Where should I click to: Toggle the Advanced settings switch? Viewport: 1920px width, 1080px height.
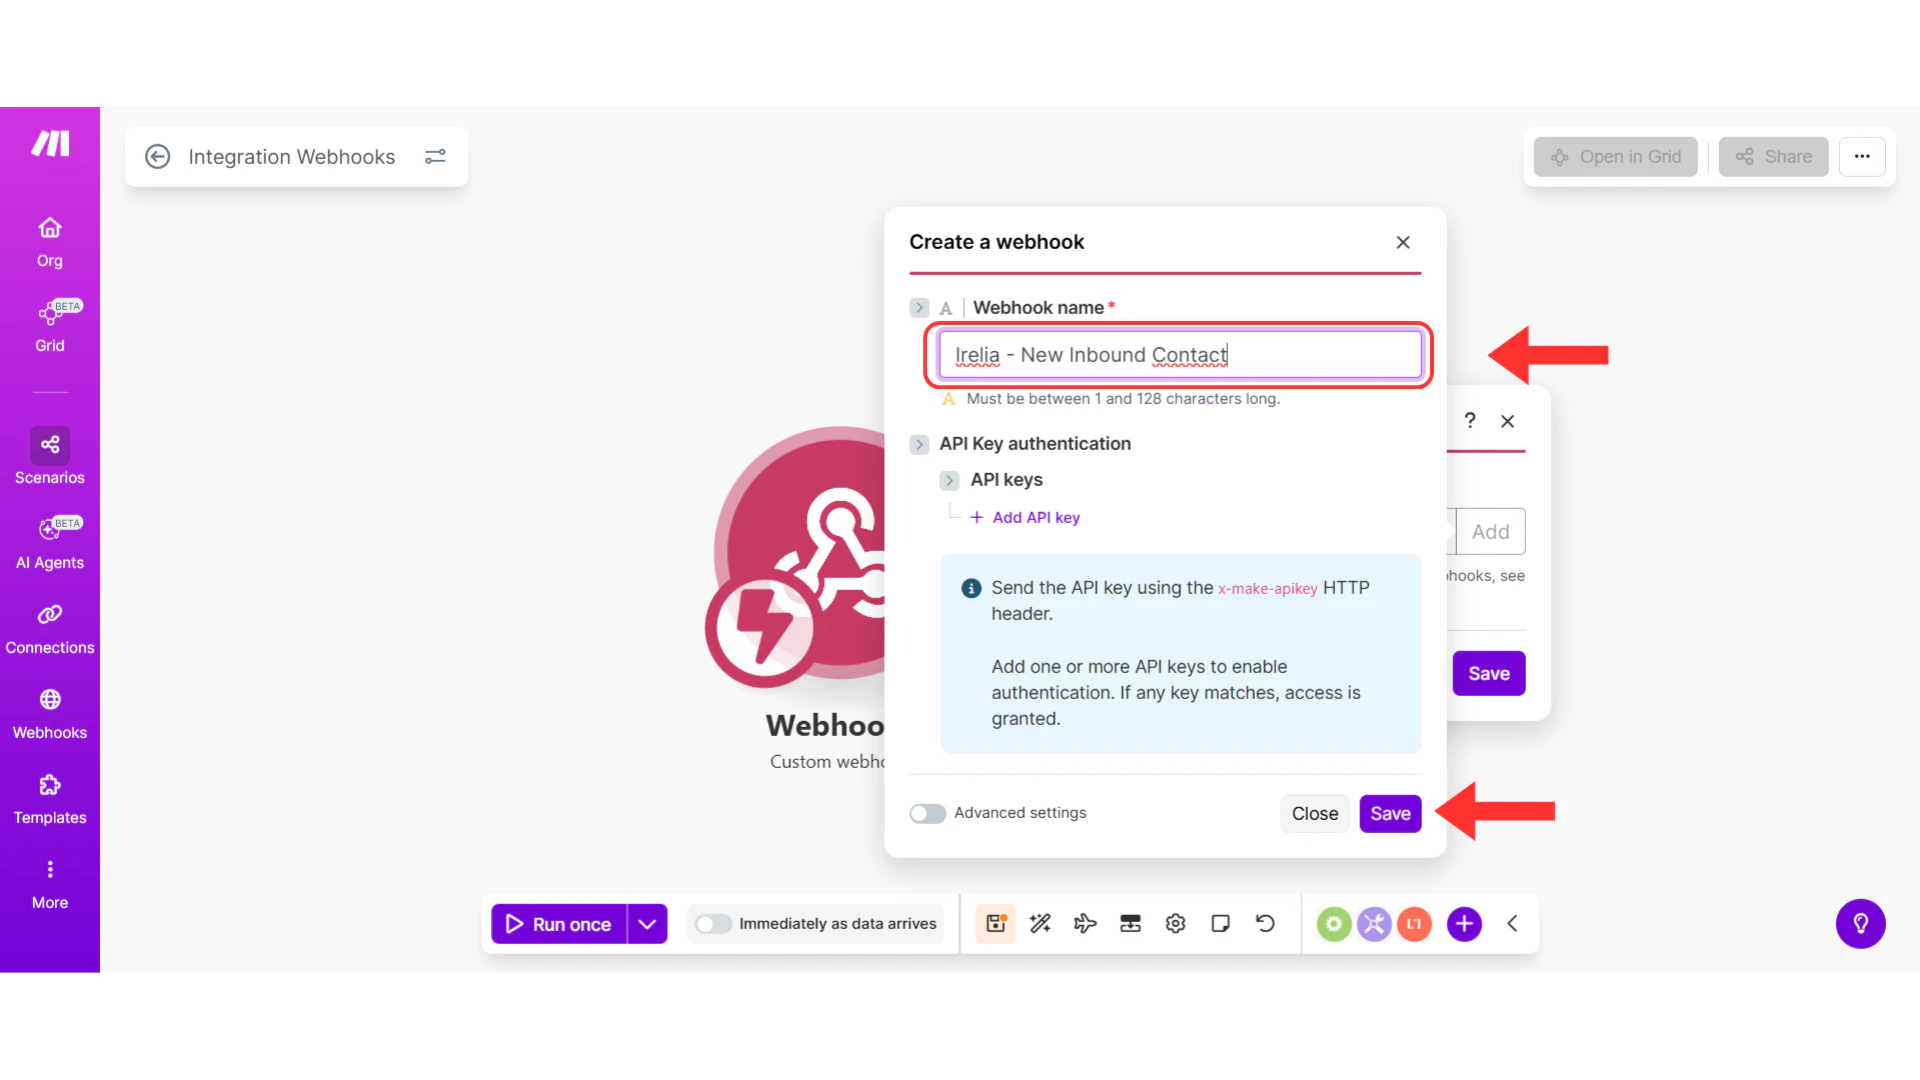tap(927, 813)
